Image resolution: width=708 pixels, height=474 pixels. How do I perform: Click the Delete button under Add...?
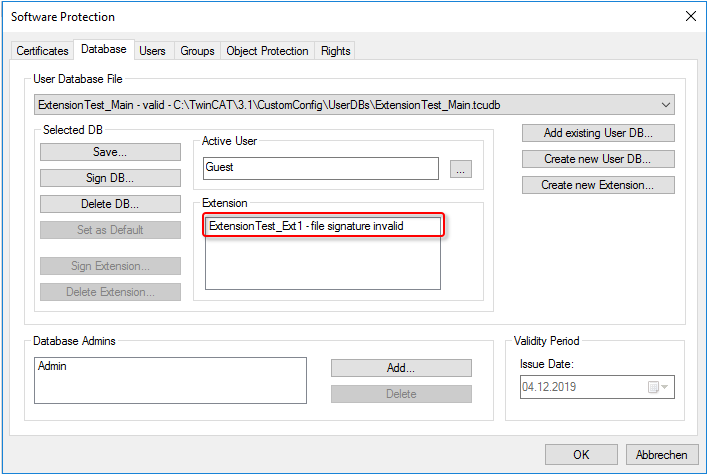[x=401, y=394]
